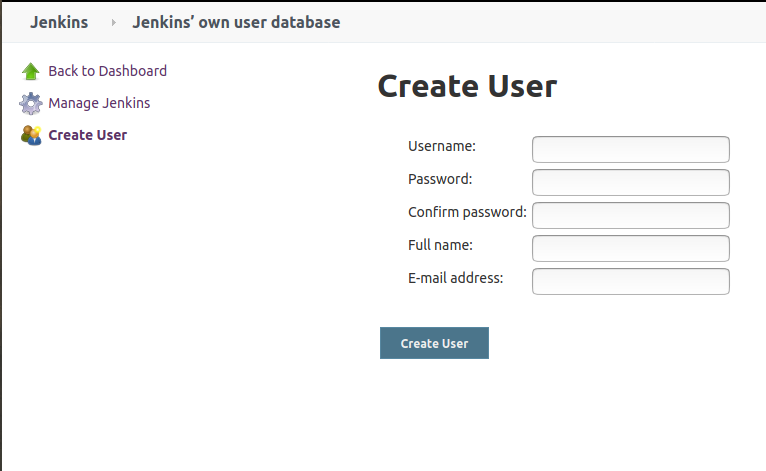Click the Username: field label
The height and width of the screenshot is (471, 766).
(441, 146)
